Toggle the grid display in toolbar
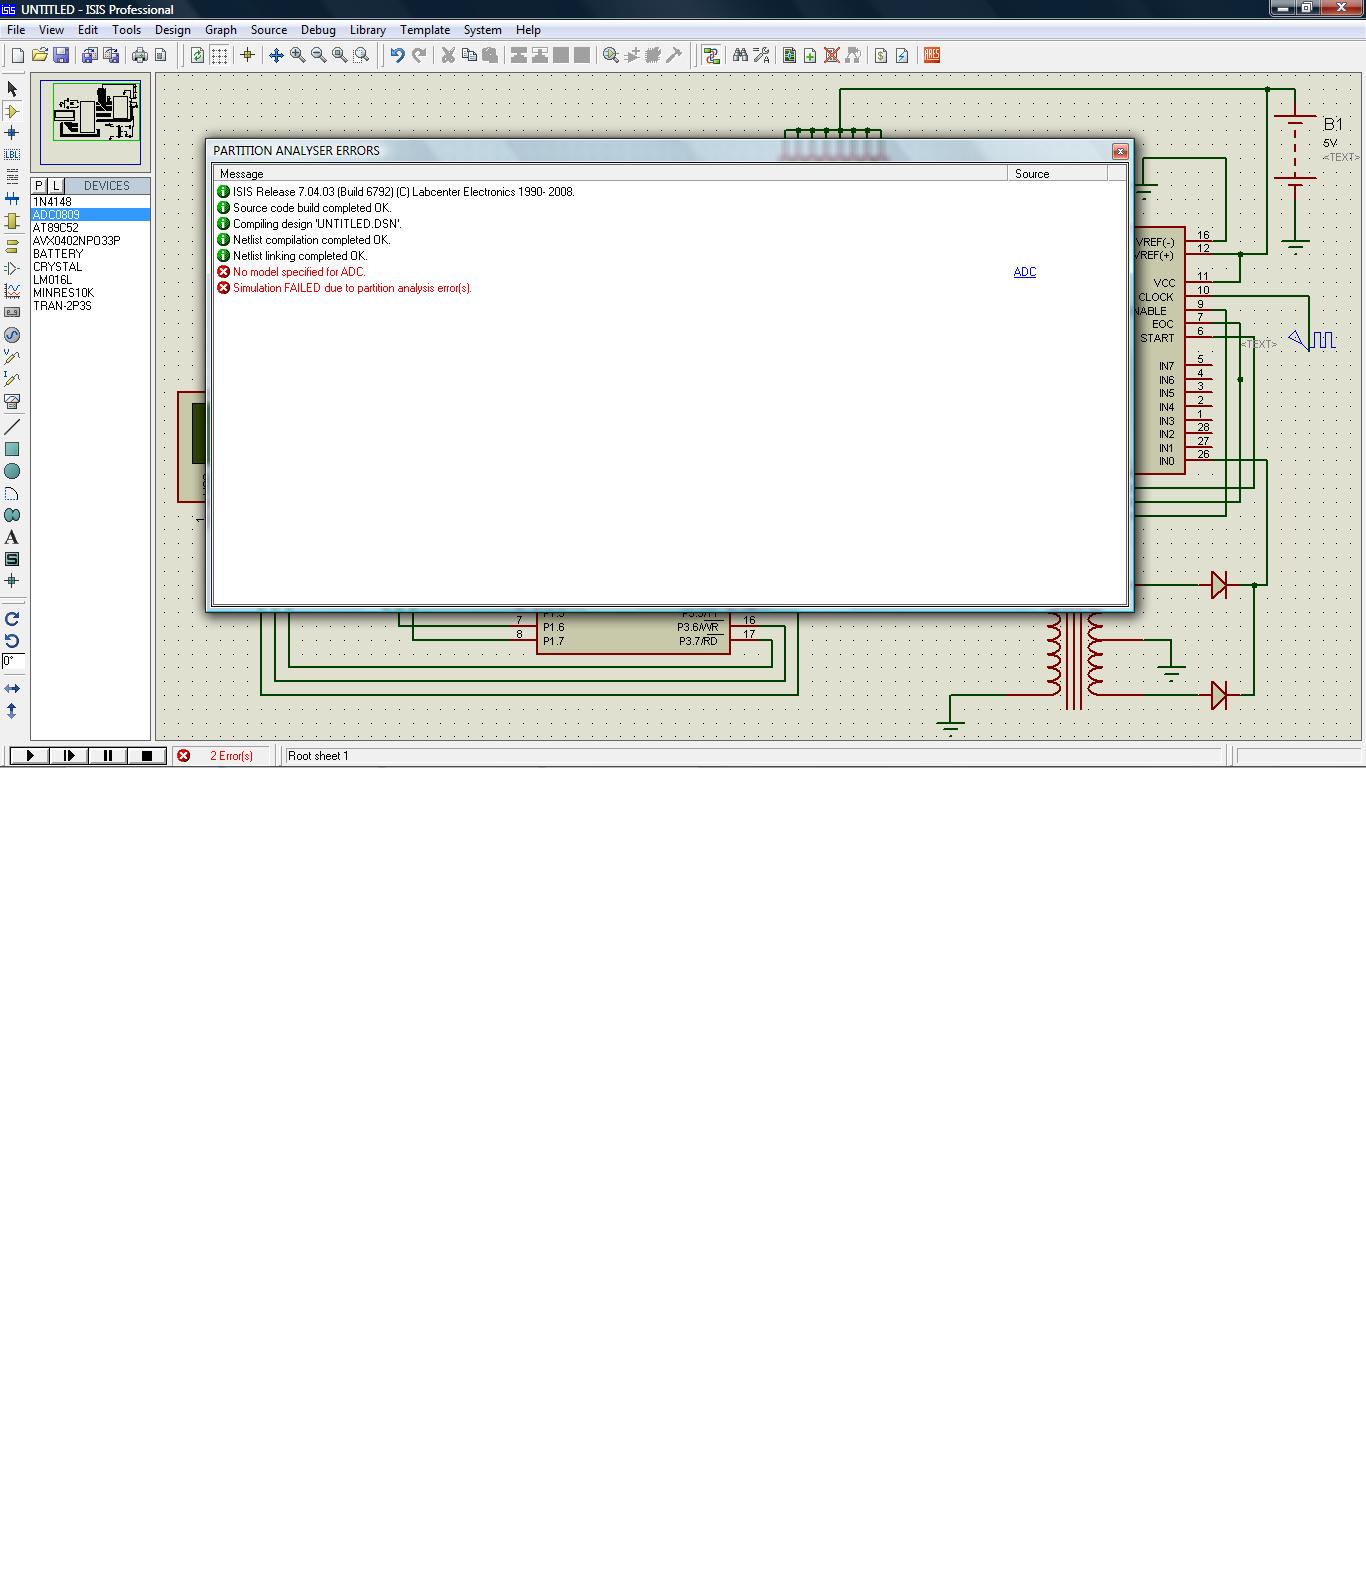 coord(219,56)
